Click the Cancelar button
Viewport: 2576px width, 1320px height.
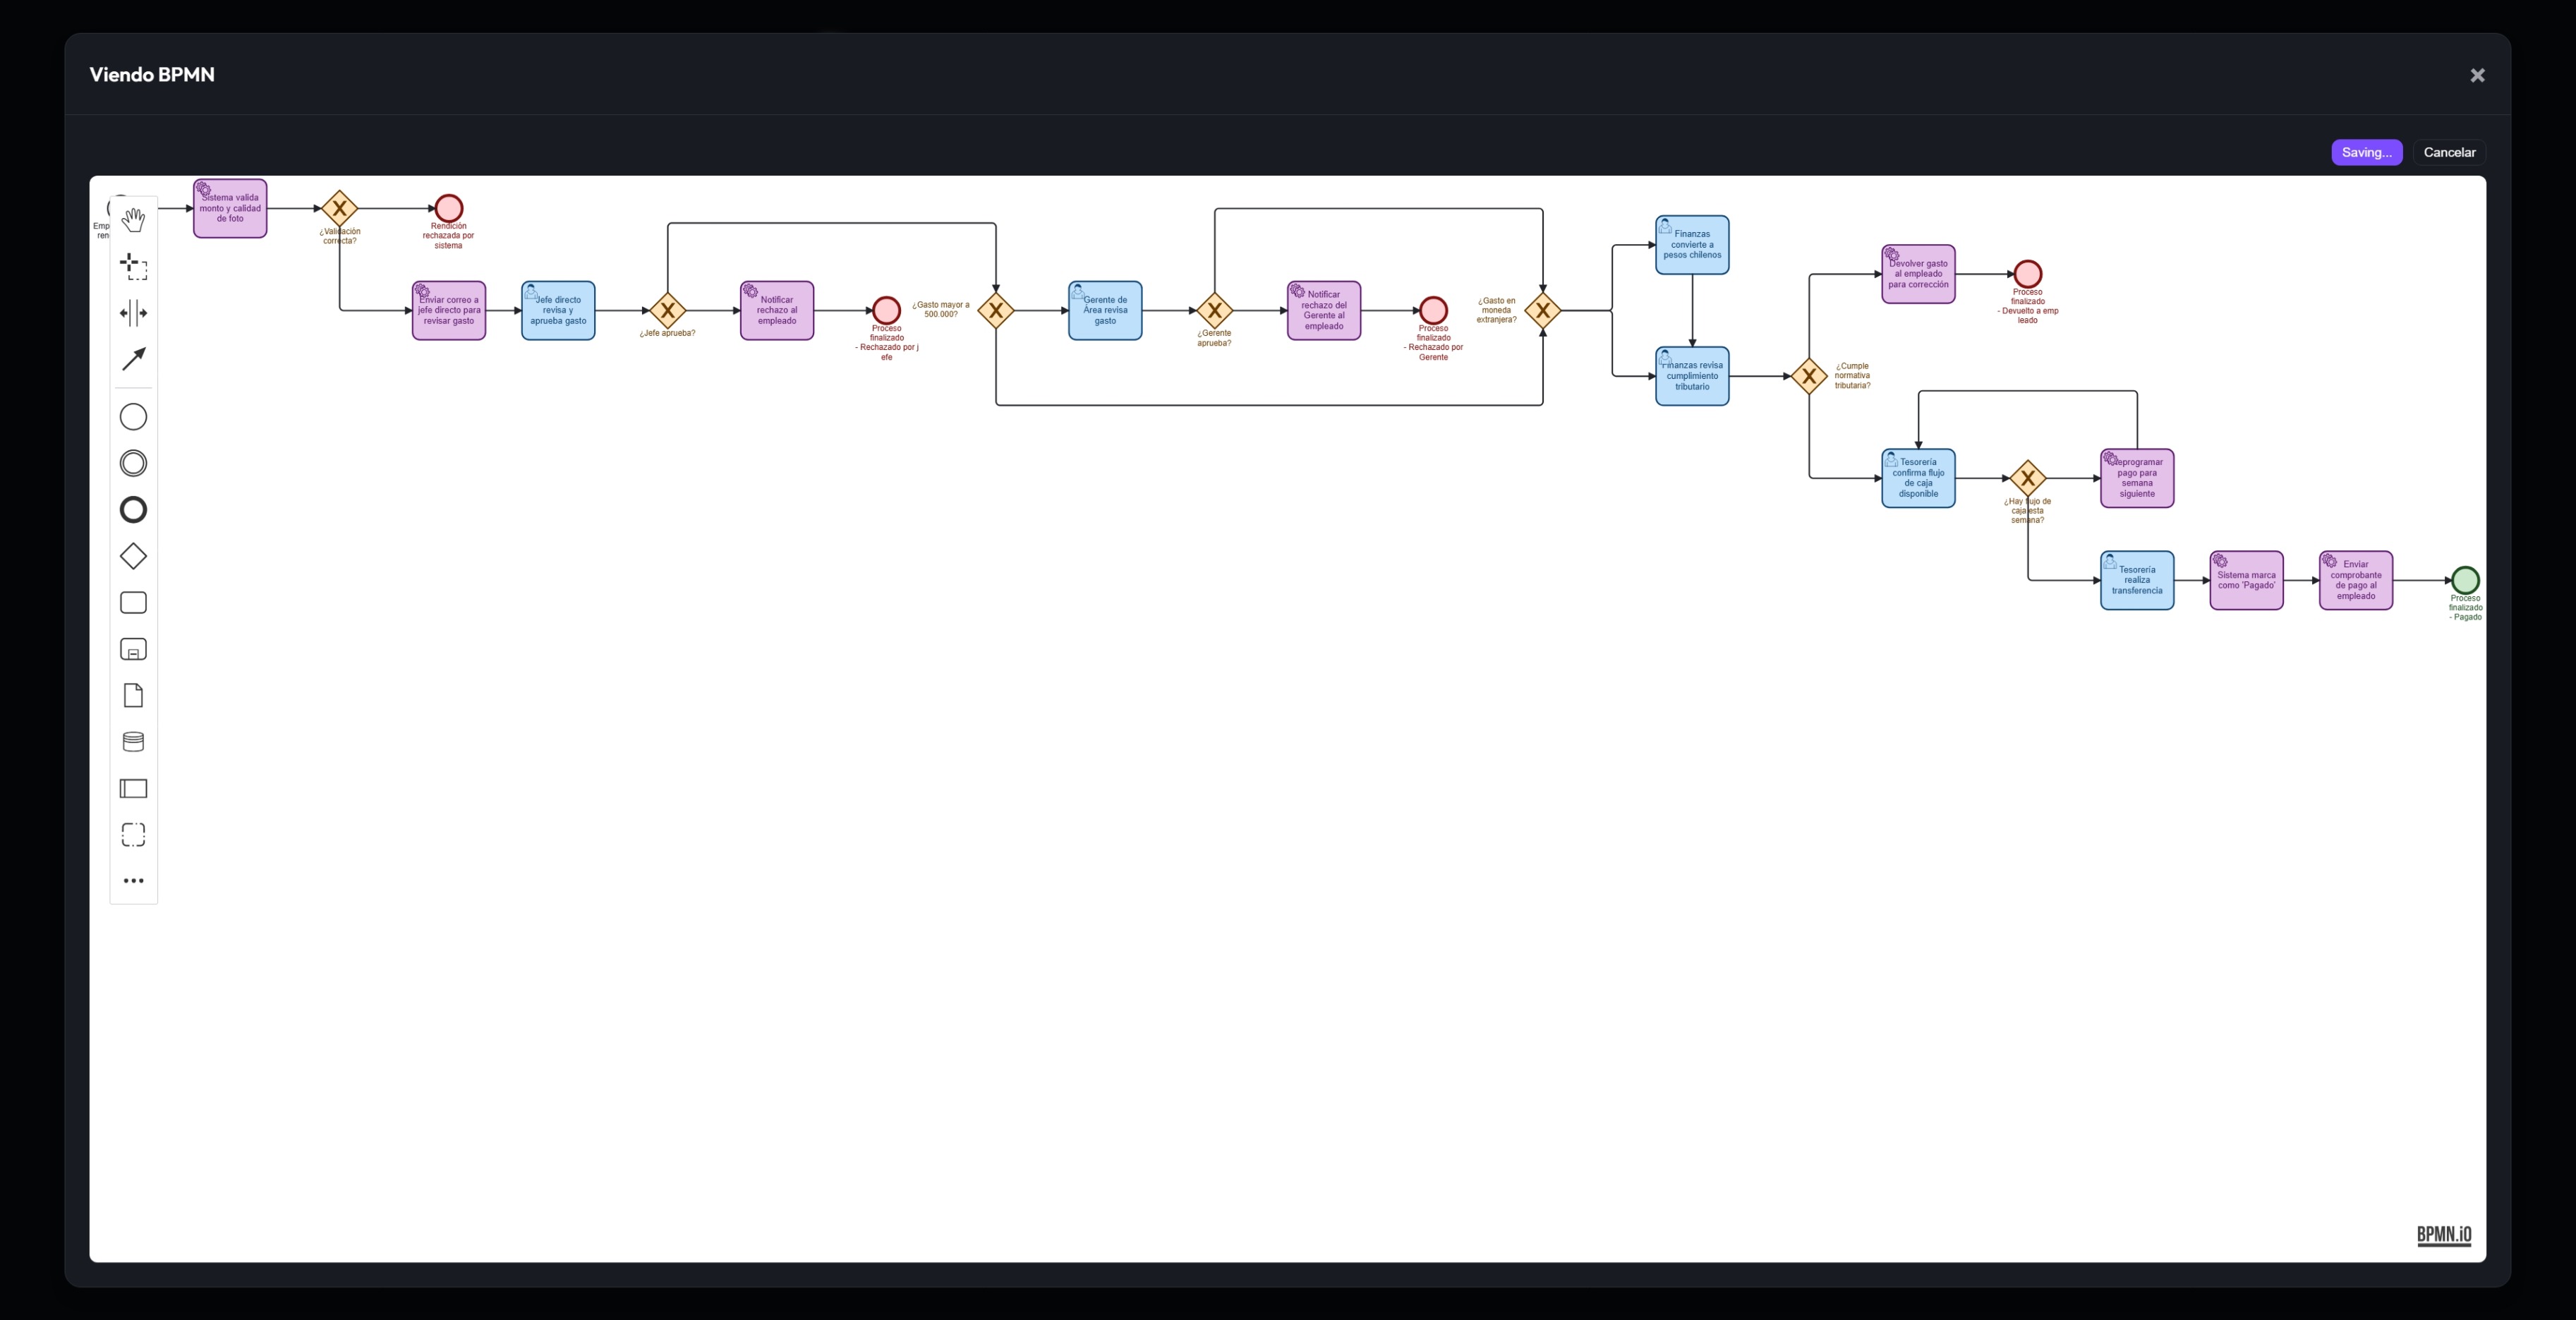2449,152
